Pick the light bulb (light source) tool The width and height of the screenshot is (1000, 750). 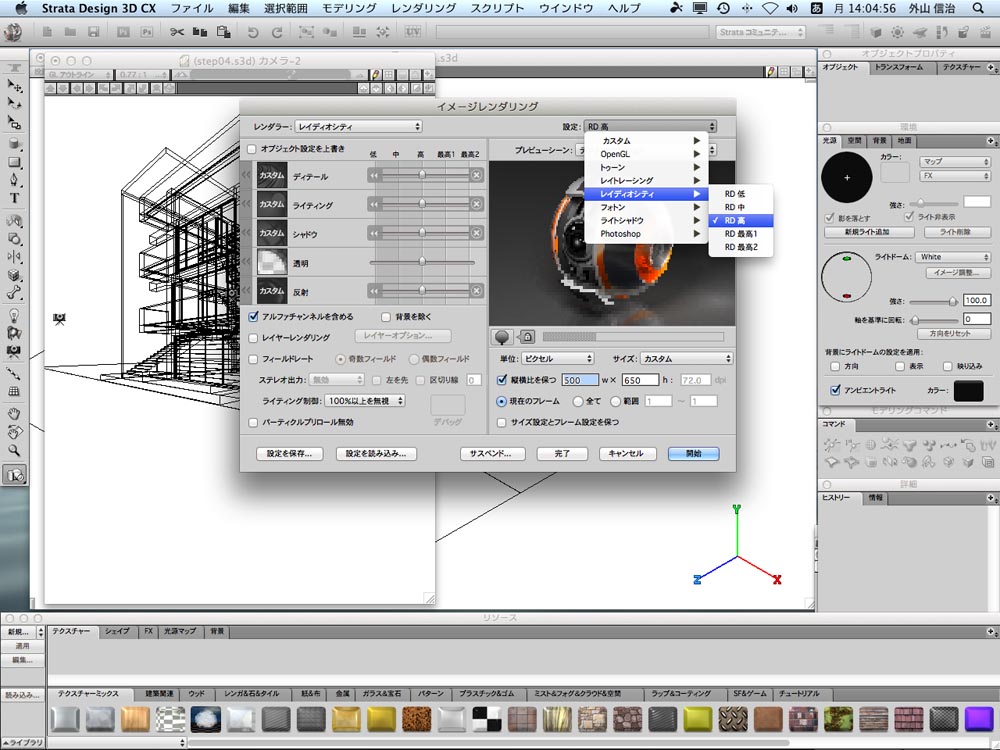14,315
